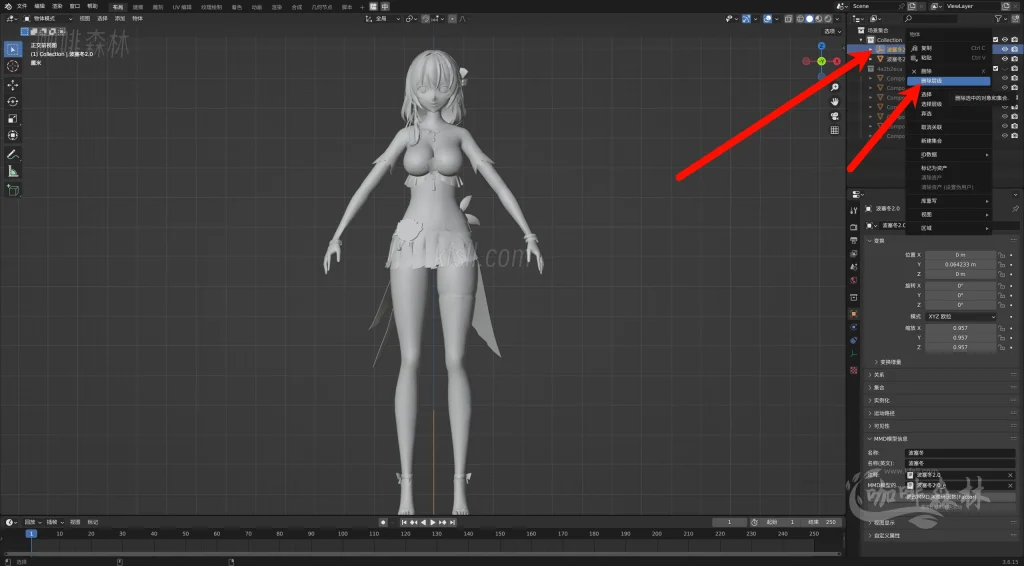This screenshot has width=1024, height=566.
Task: Switch to the UV编辑 workspace tab
Action: tap(181, 7)
